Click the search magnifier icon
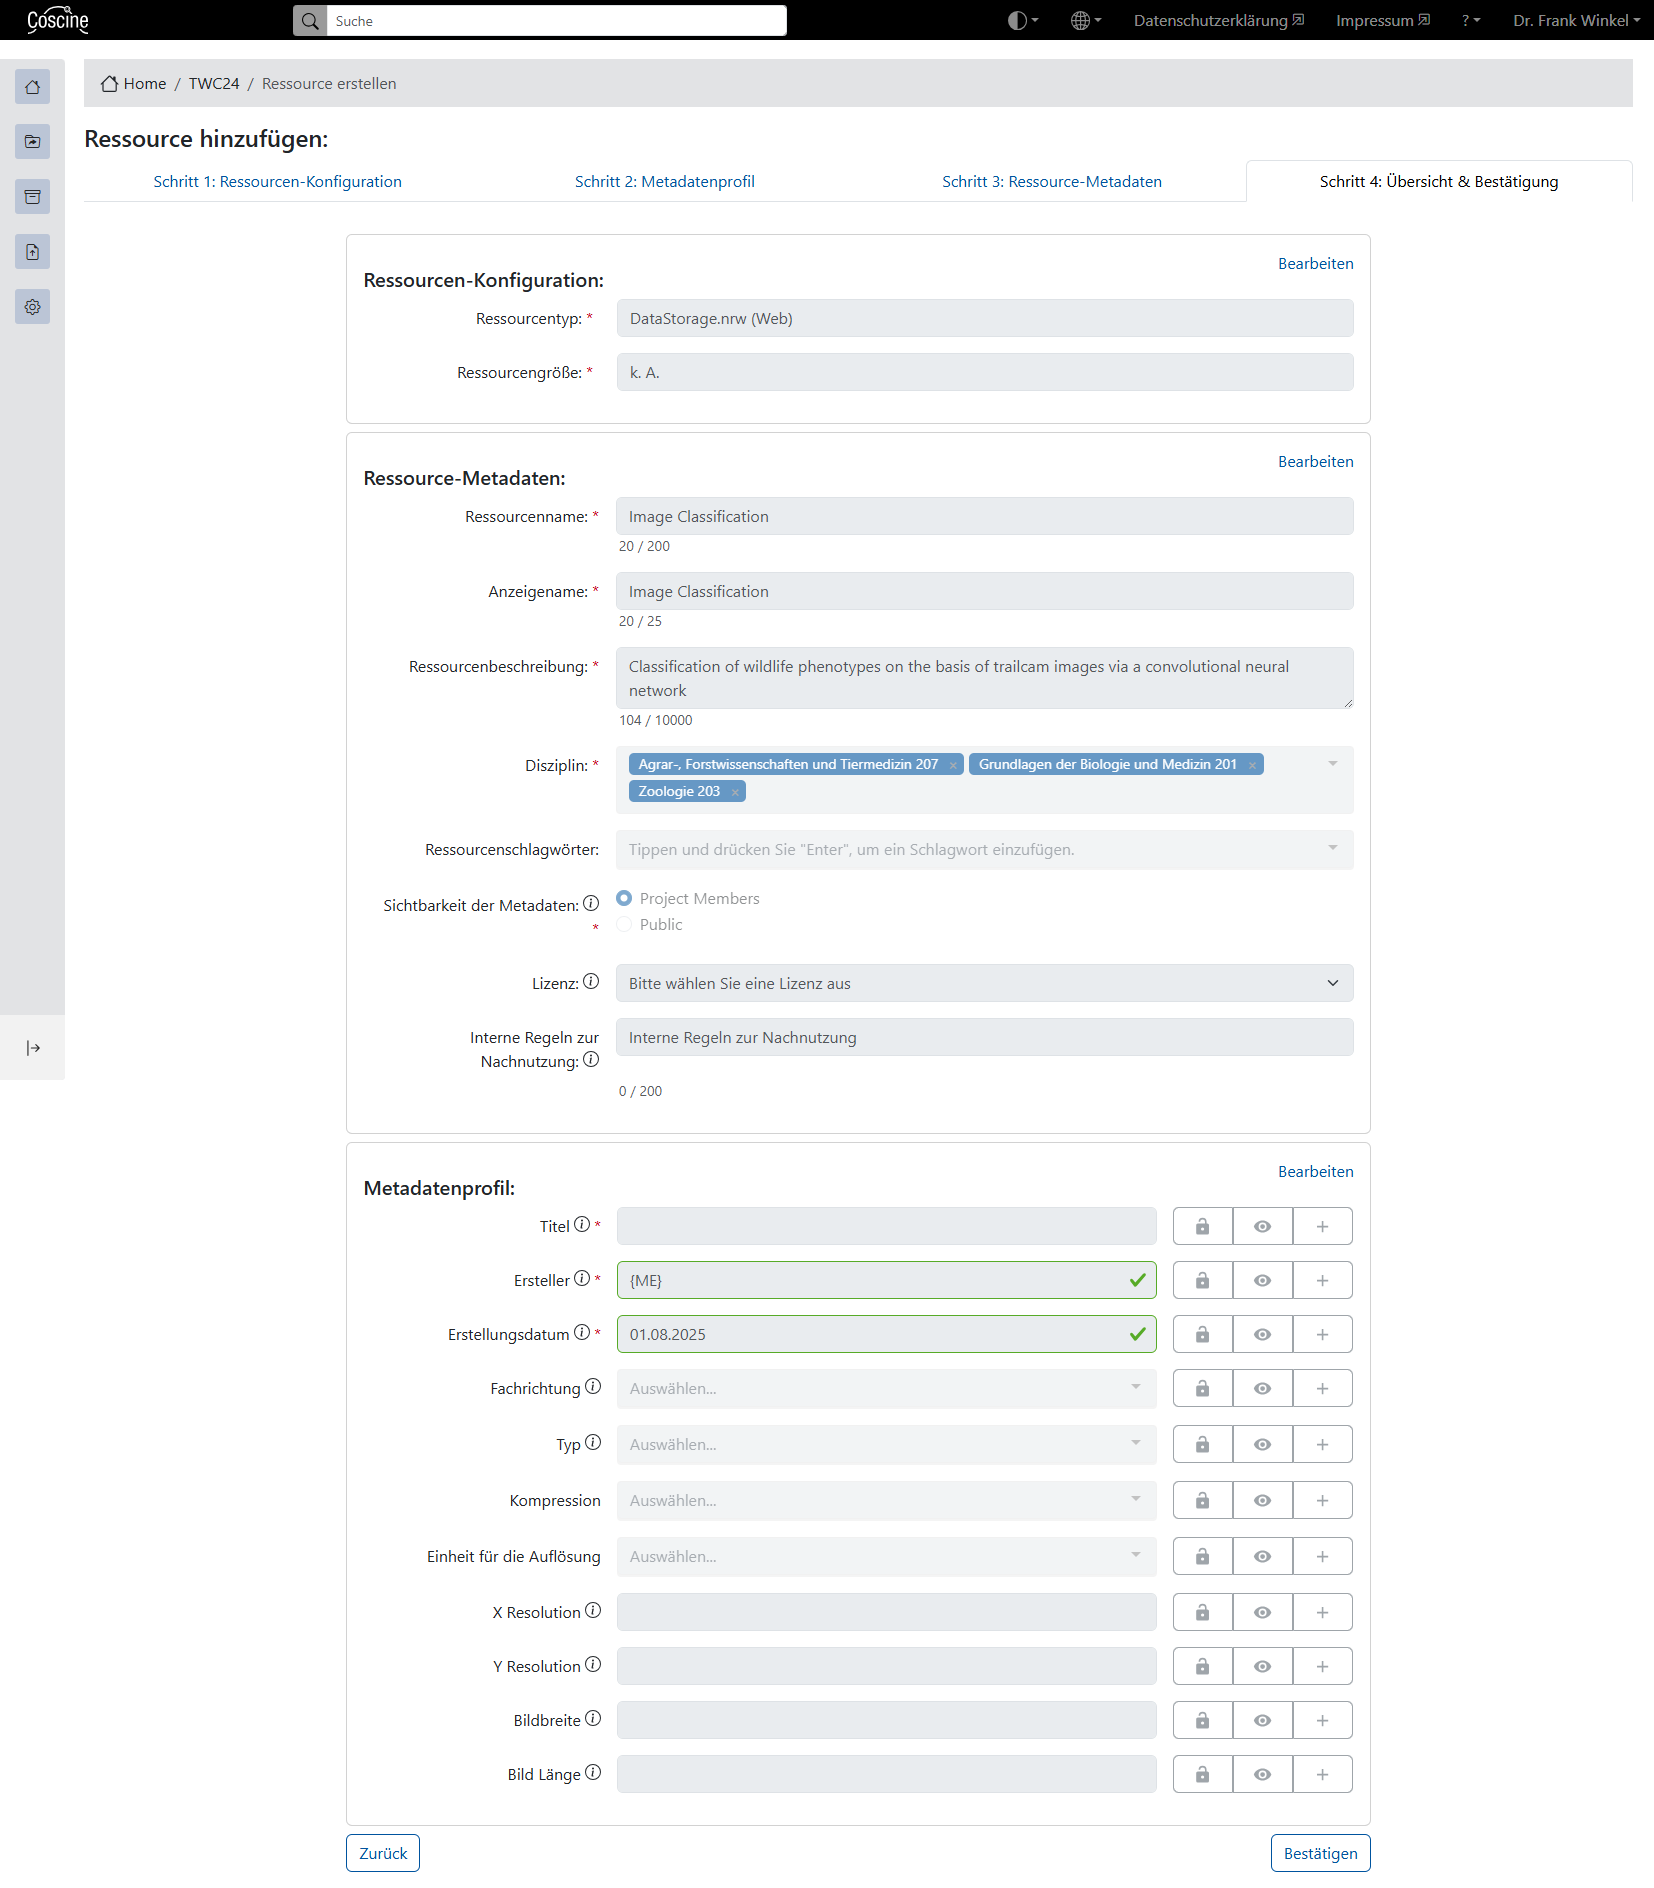Screen dimensions: 1654x1888 click(310, 21)
